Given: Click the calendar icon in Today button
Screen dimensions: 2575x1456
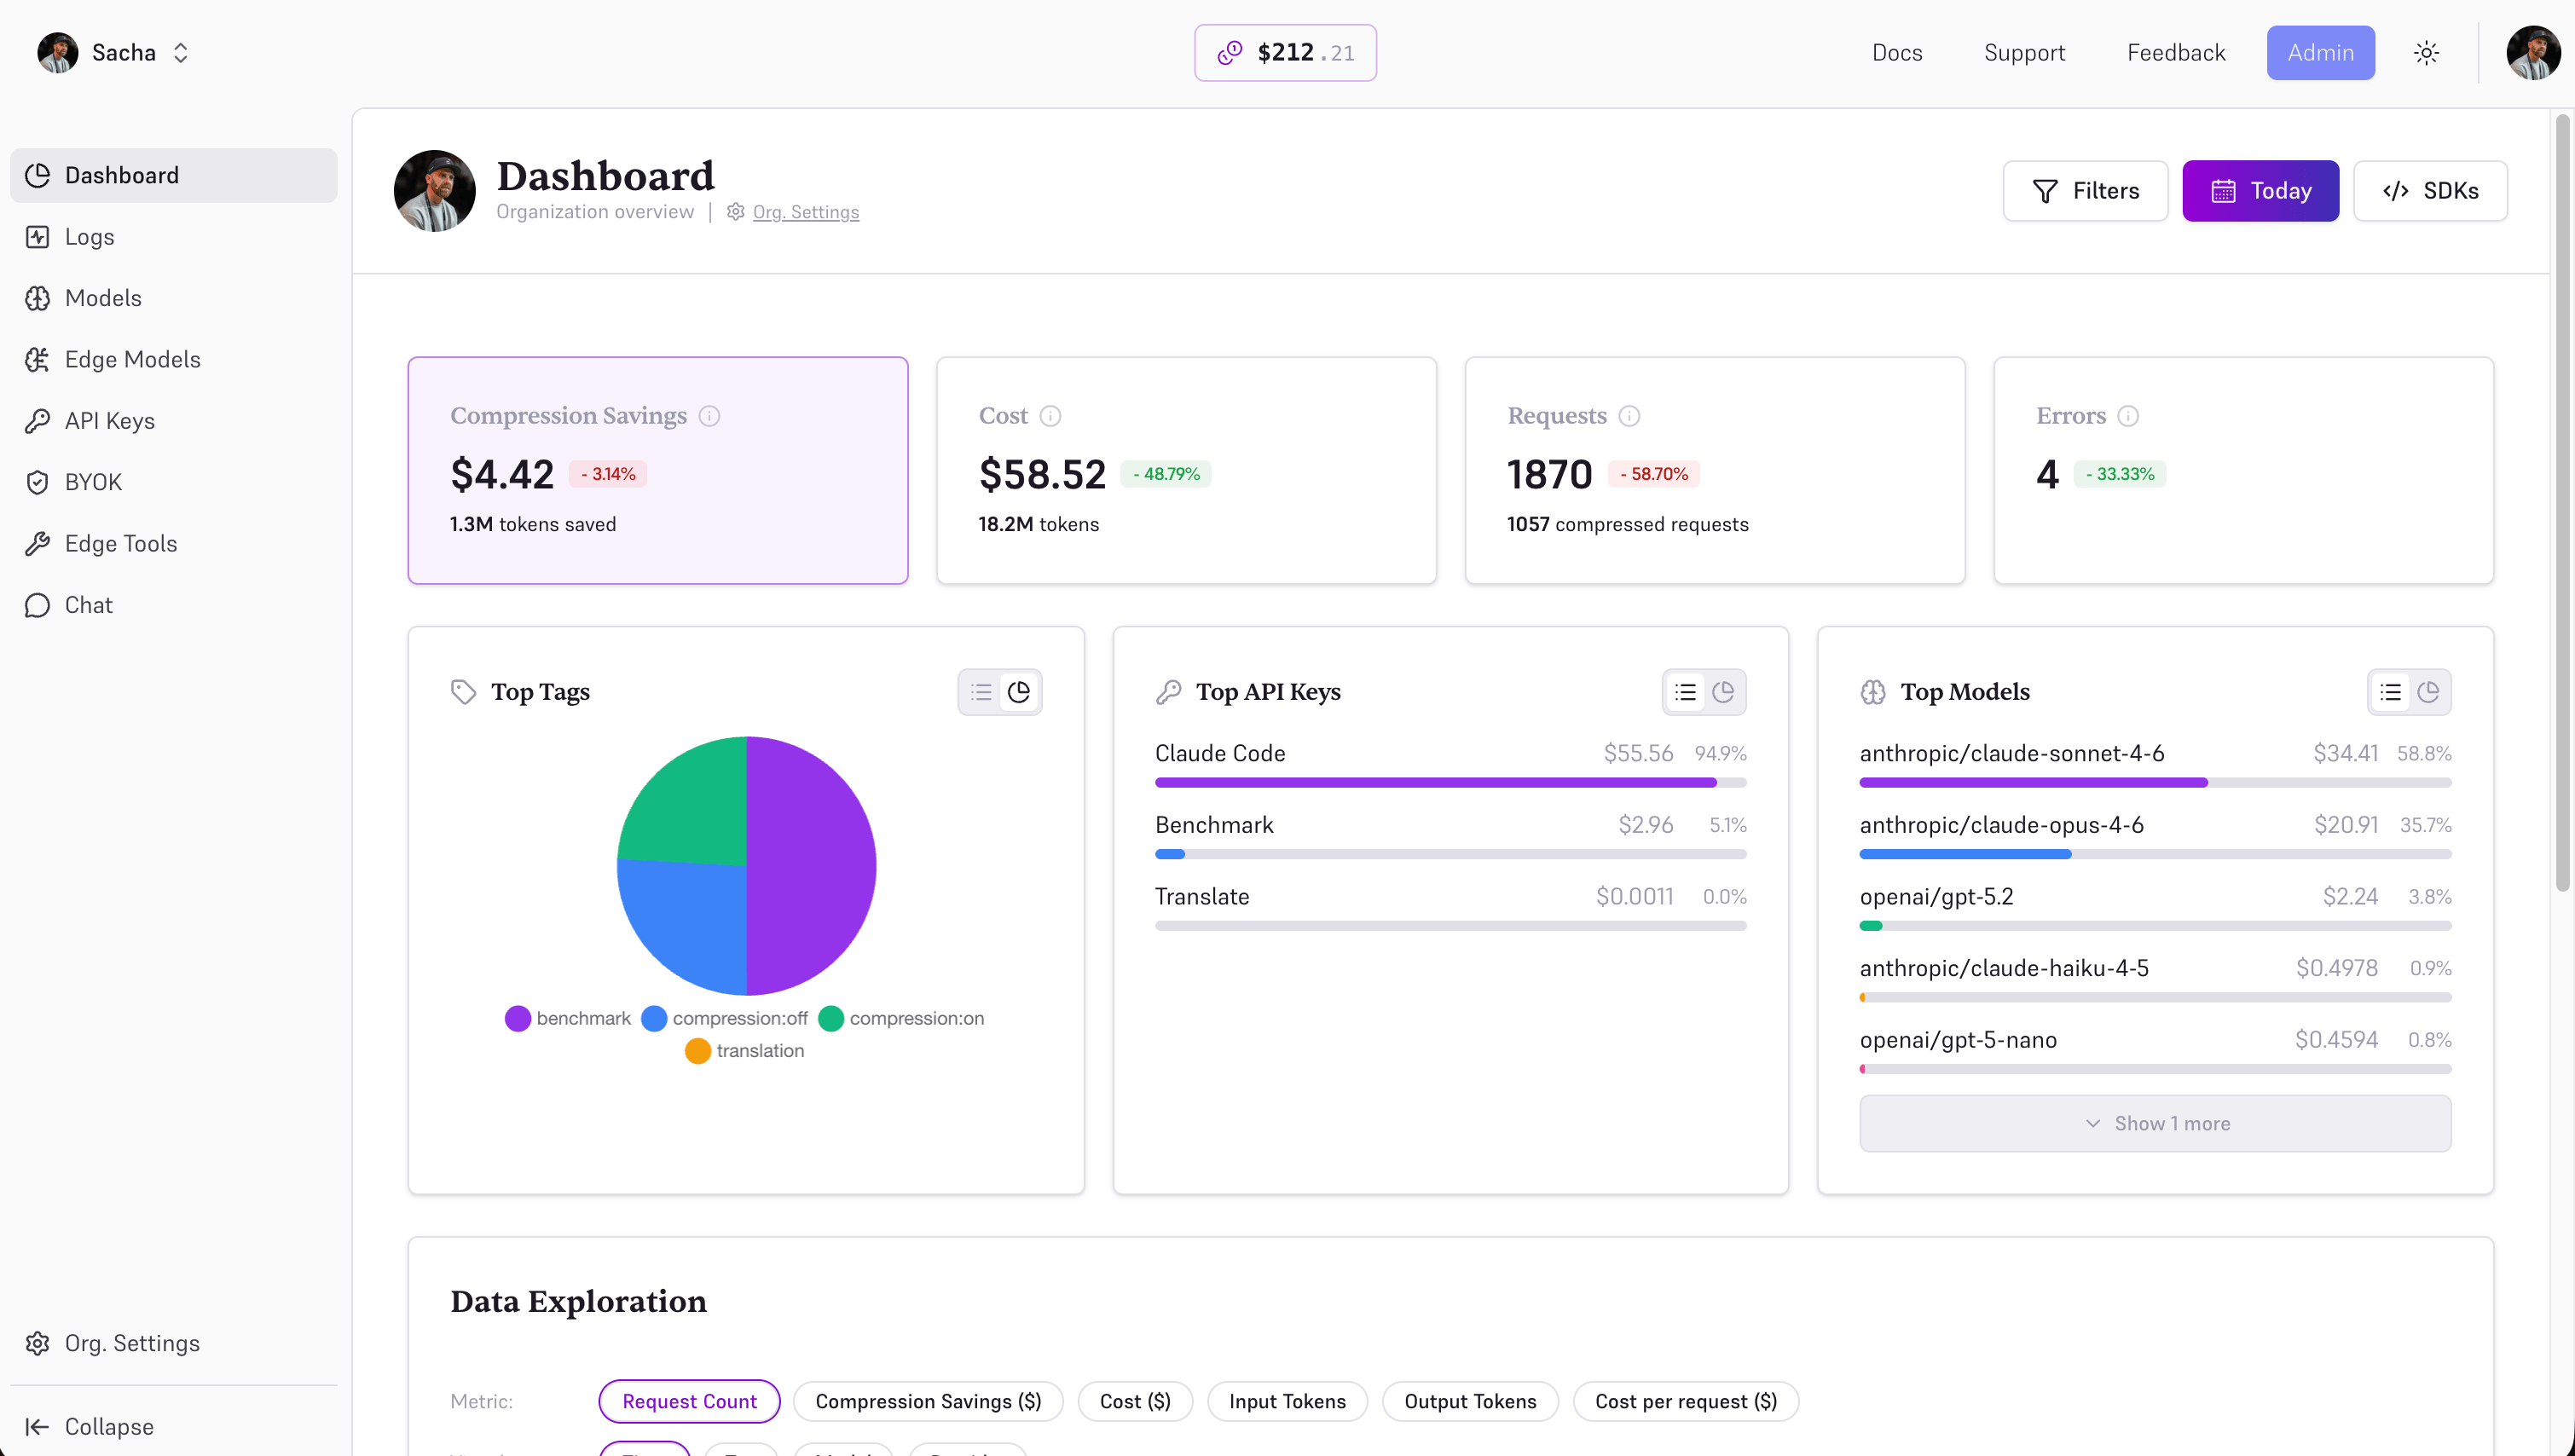Looking at the screenshot, I should [x=2223, y=191].
